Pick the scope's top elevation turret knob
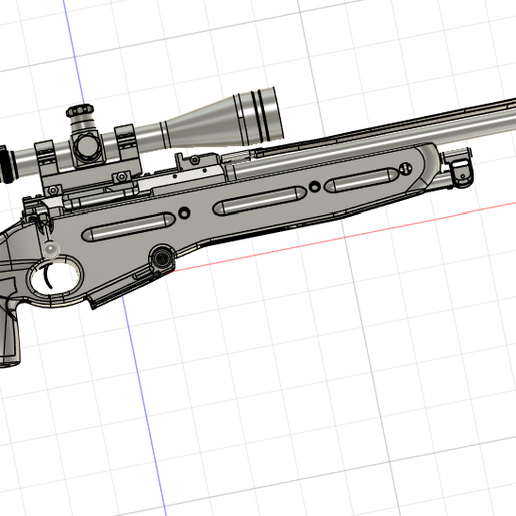 [80, 111]
